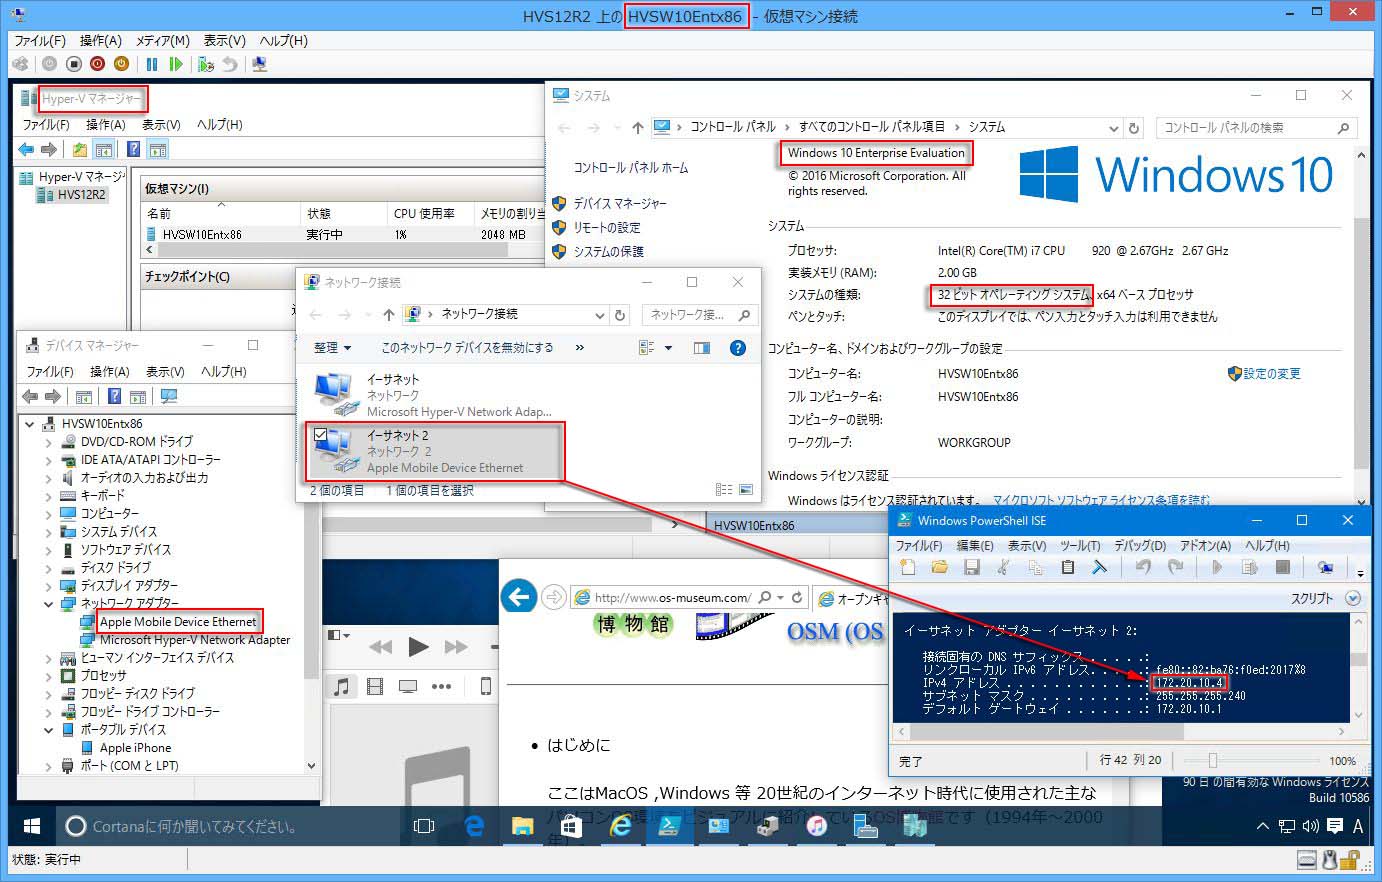Click the remote PowerShell tab icon in ISE
1382x882 pixels.
pos(1325,567)
